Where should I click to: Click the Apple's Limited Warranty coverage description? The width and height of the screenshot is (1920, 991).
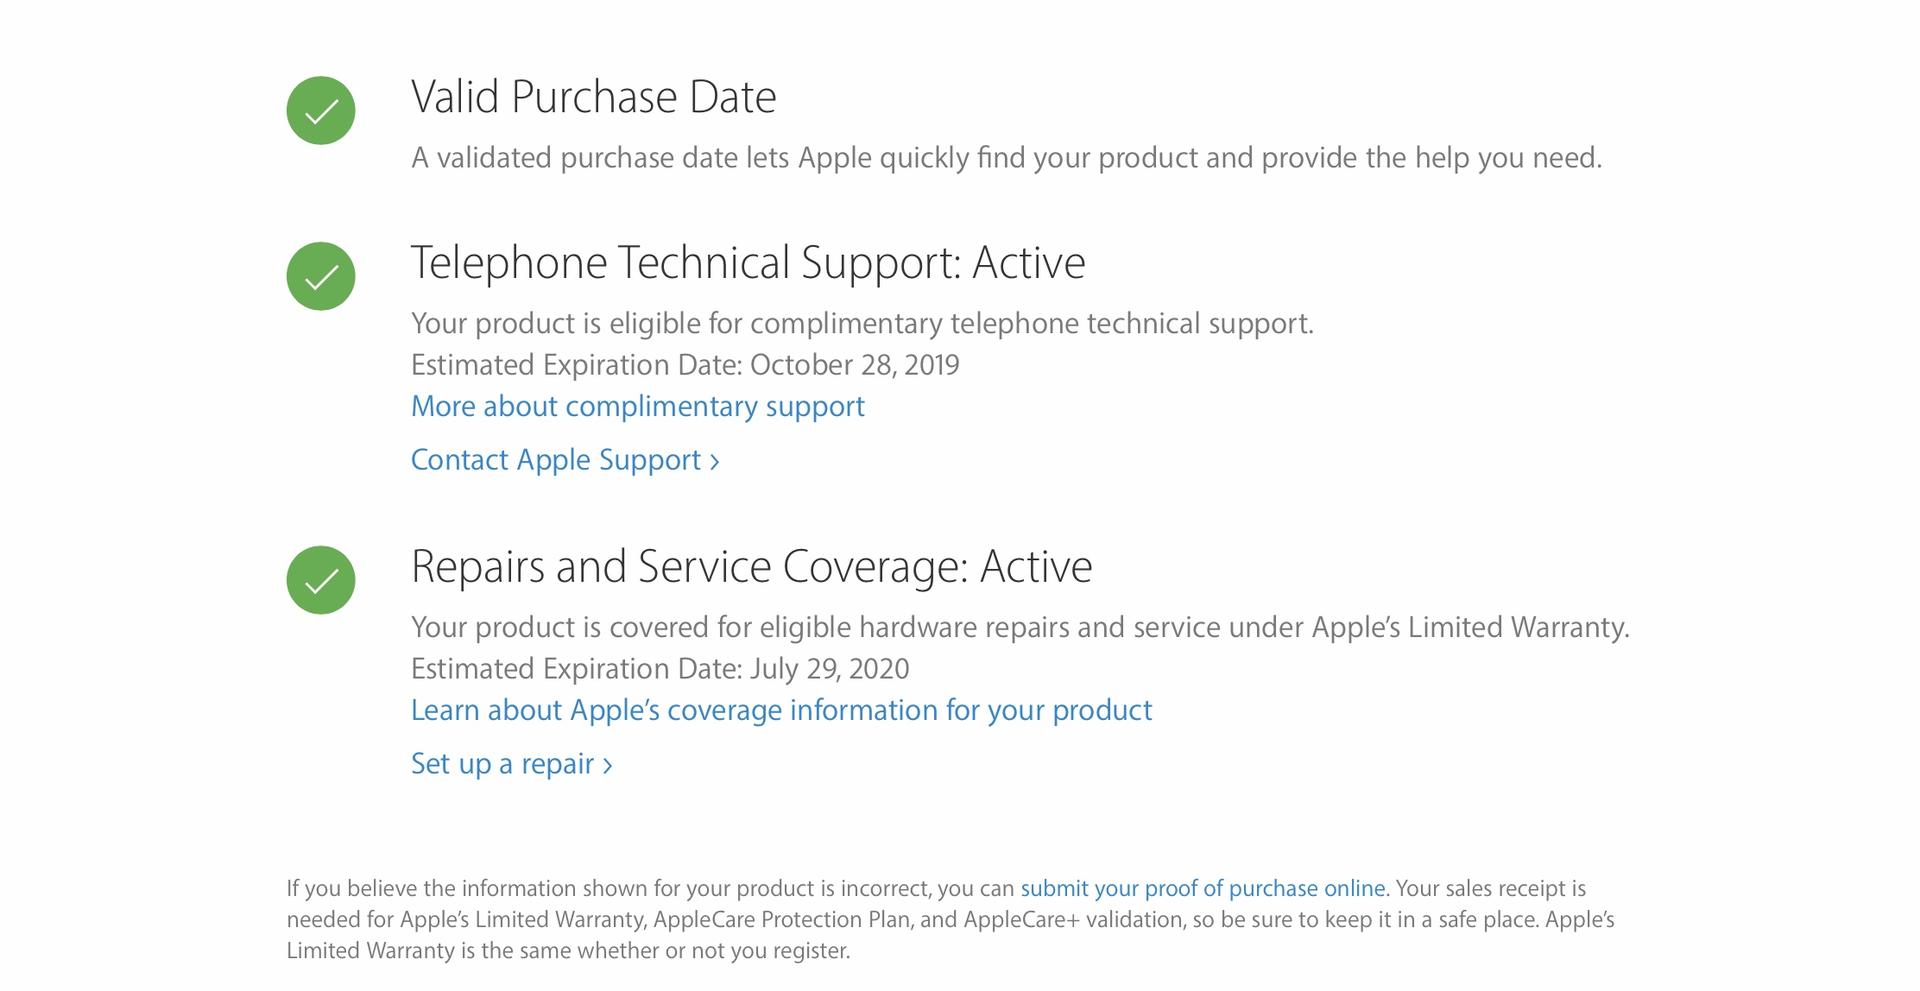click(1020, 628)
